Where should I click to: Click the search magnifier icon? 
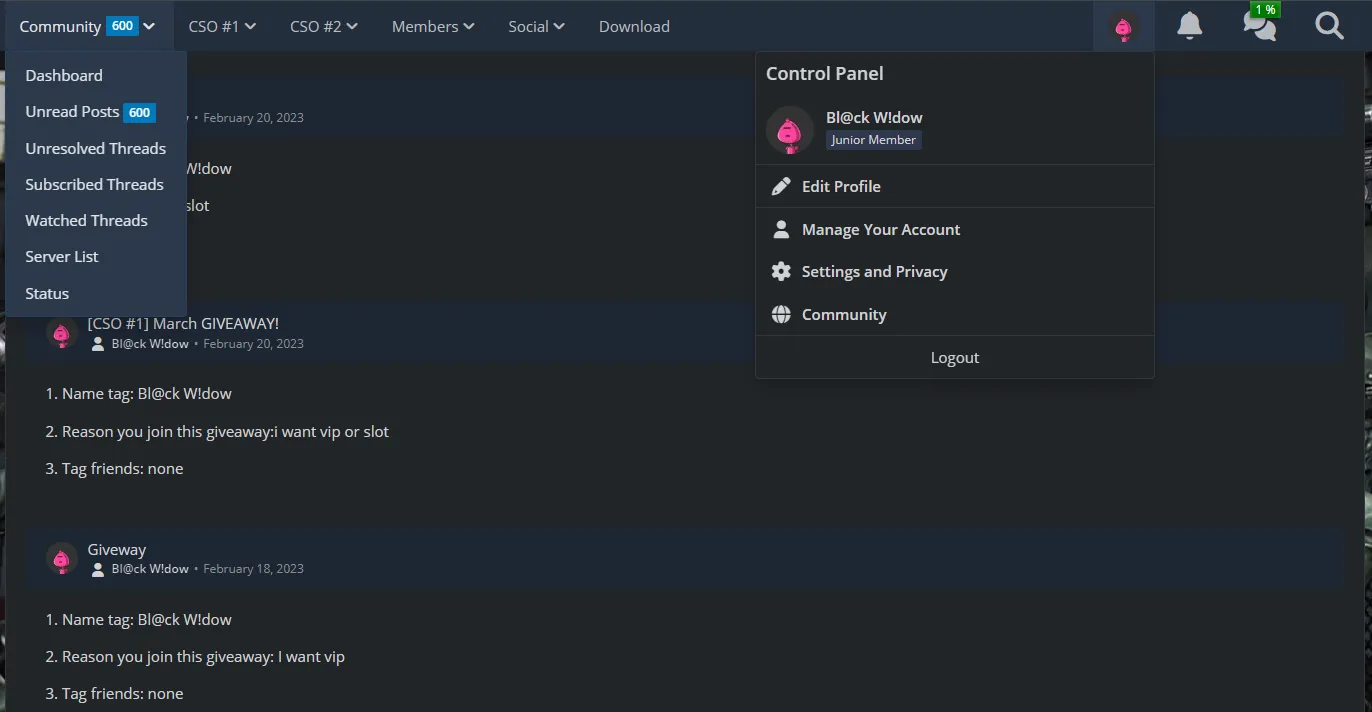pos(1329,26)
